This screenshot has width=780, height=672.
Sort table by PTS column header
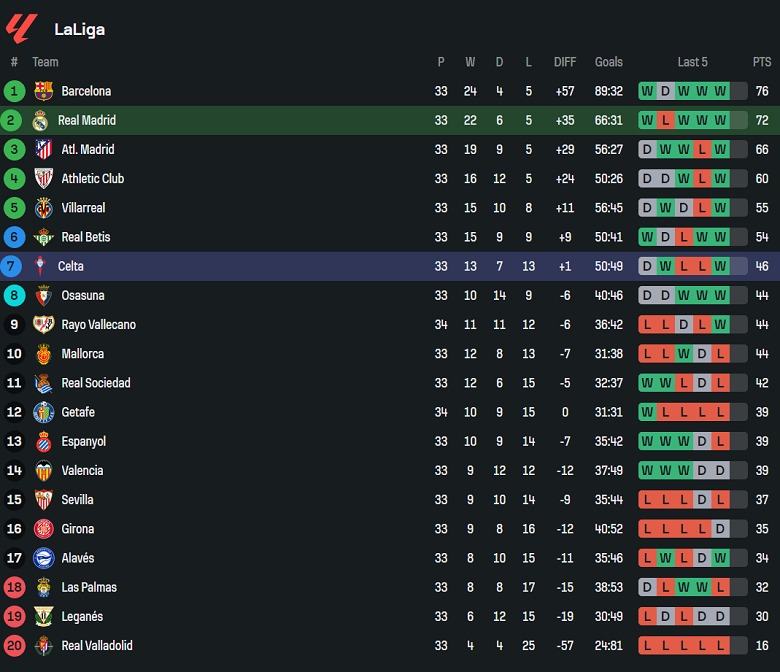pyautogui.click(x=762, y=62)
